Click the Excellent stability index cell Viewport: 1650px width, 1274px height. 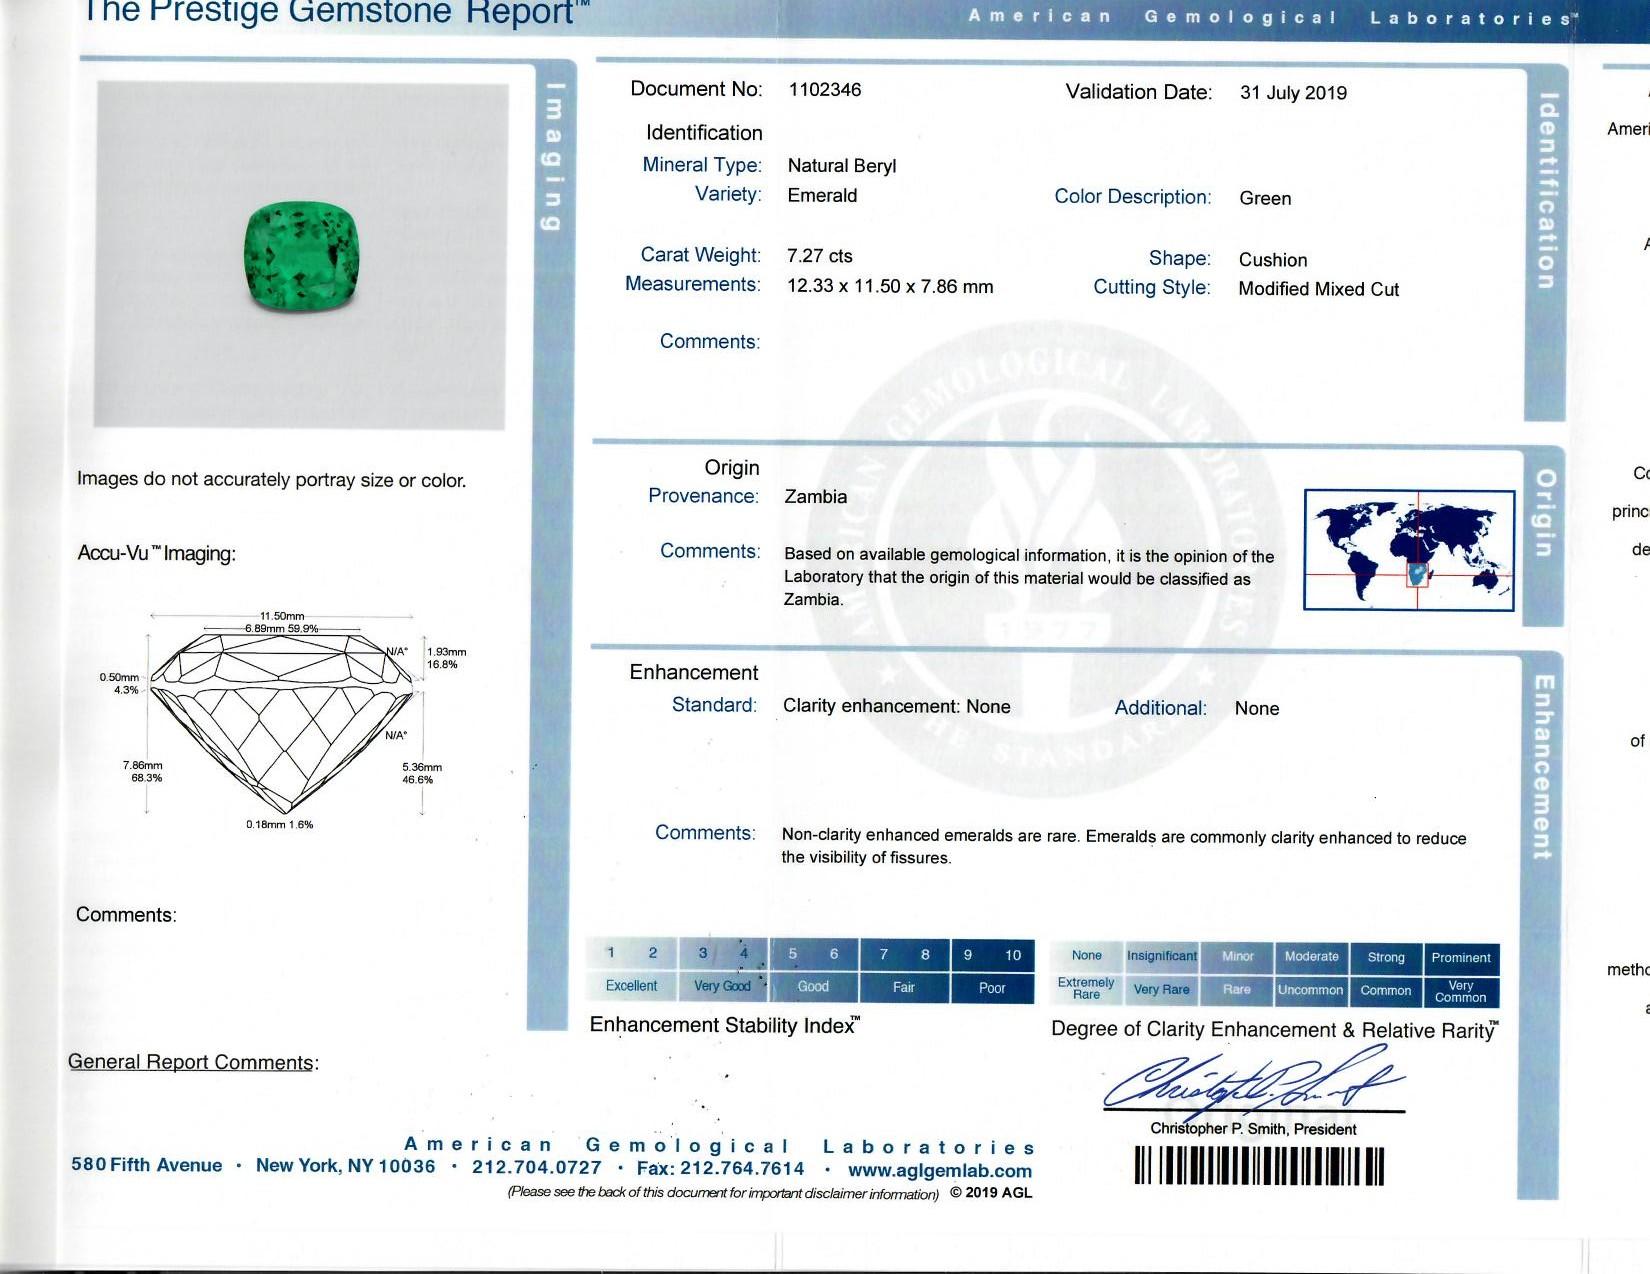click(631, 986)
